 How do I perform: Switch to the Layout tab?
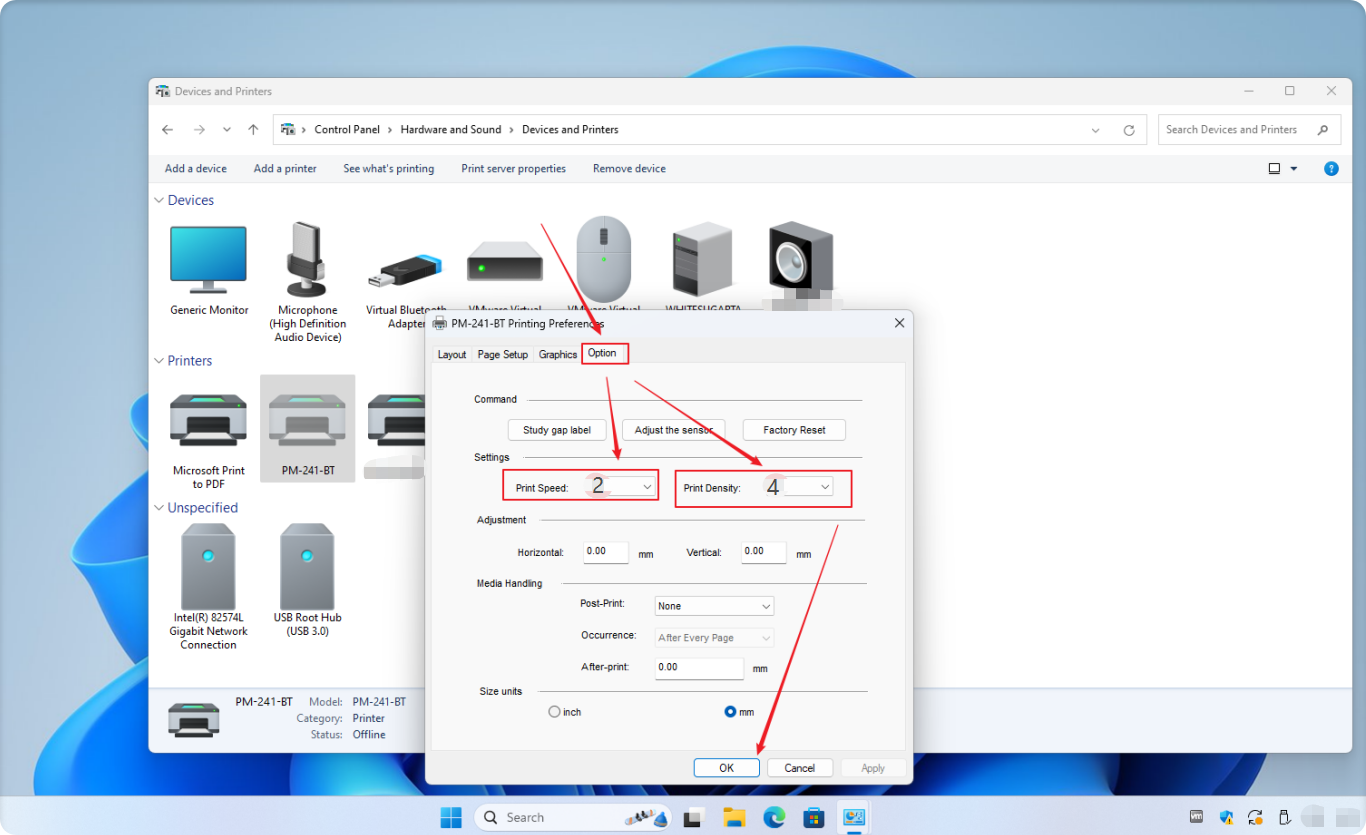coord(452,355)
